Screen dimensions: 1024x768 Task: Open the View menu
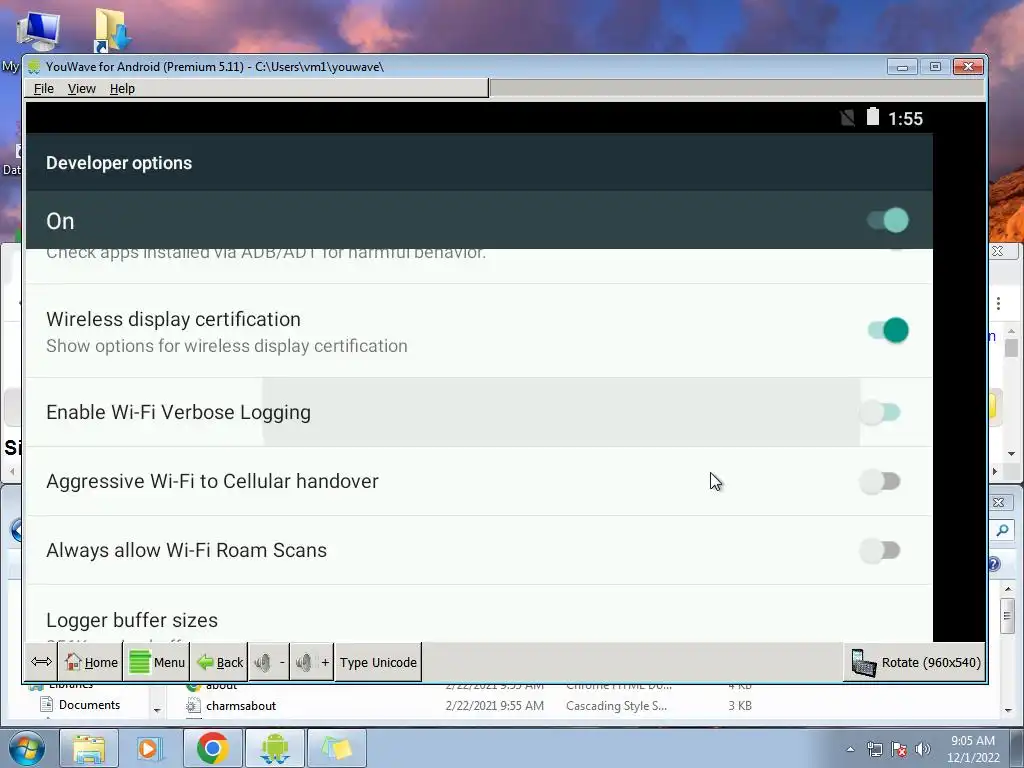[x=82, y=88]
